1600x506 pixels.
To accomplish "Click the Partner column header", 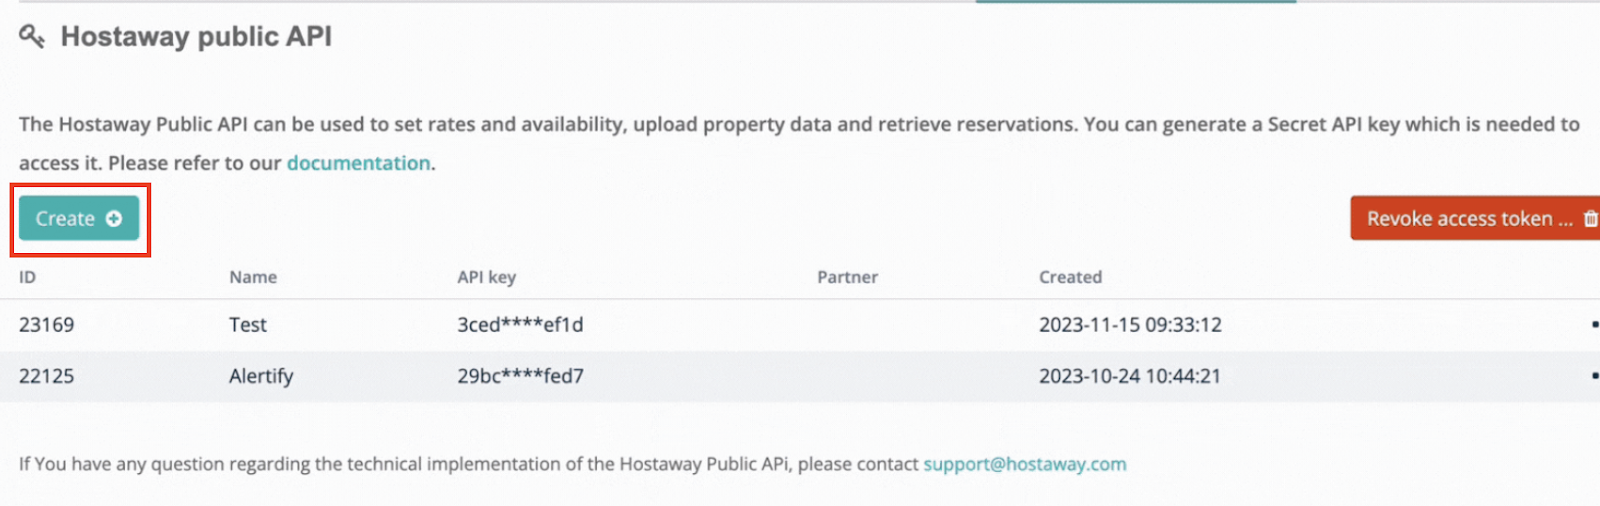I will coord(847,277).
